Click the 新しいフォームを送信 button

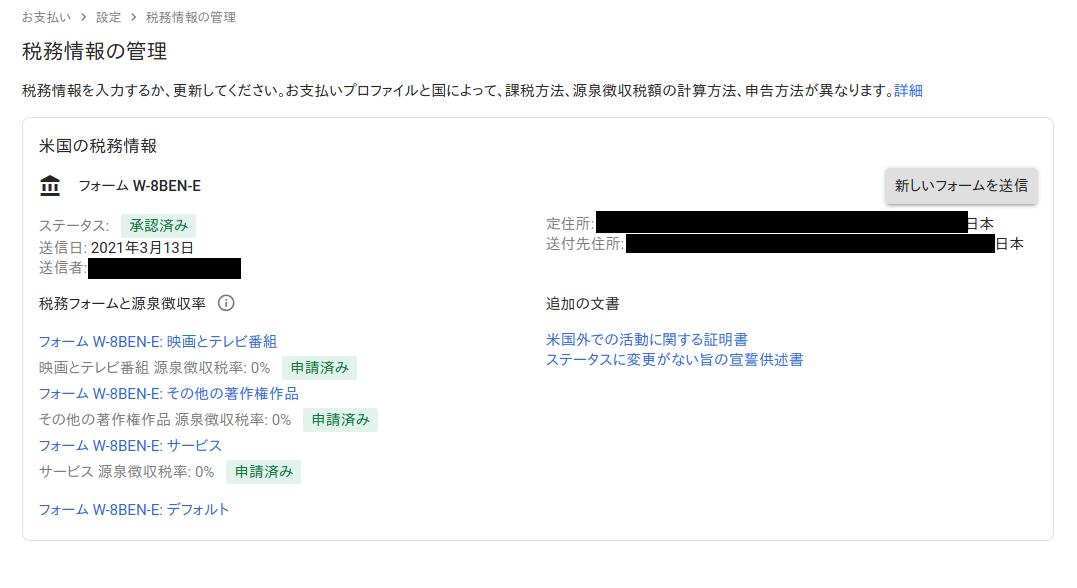coord(961,185)
